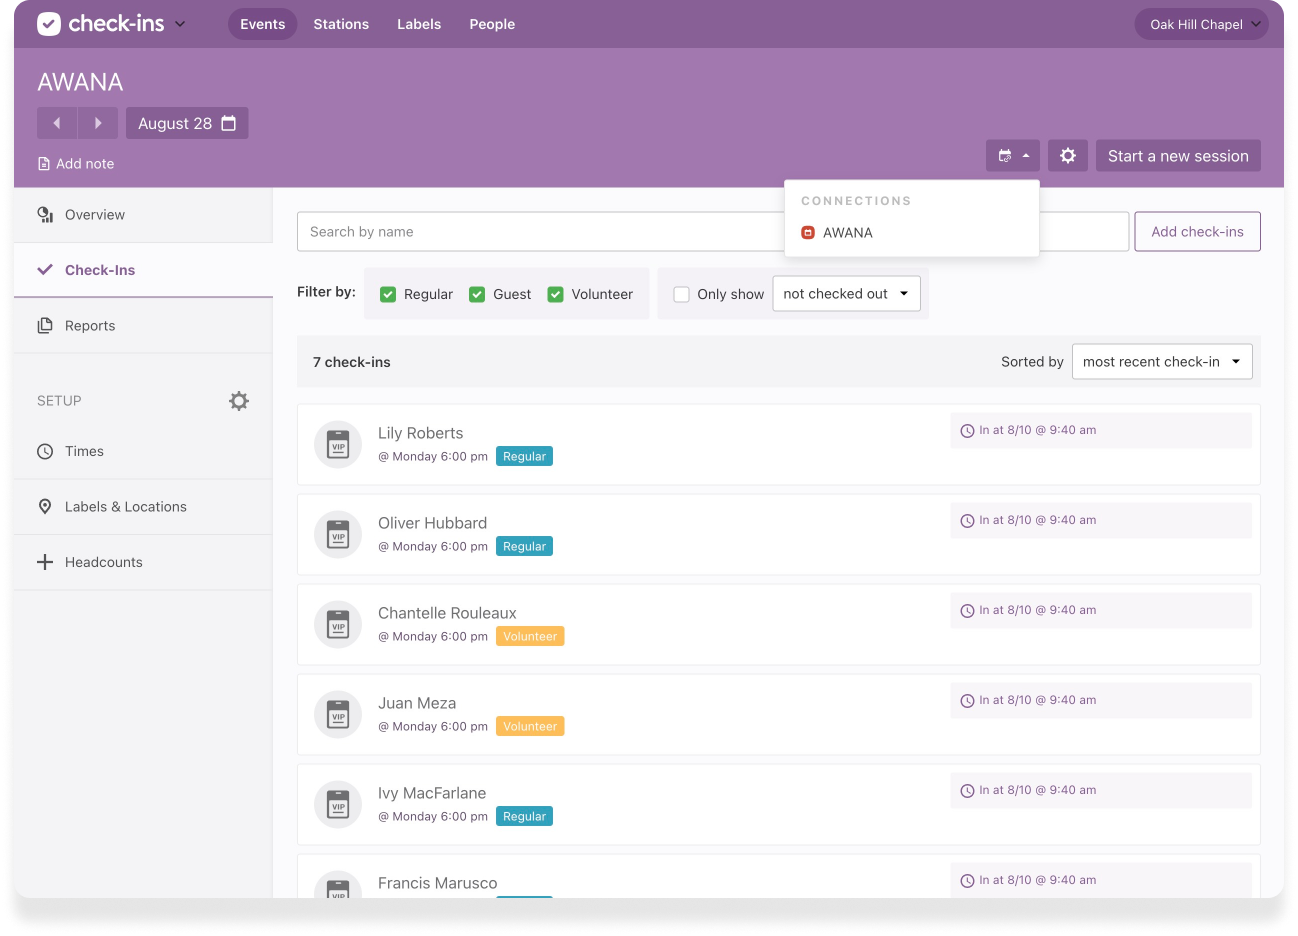Click the Start a new session button
The image size is (1298, 936).
click(1178, 156)
